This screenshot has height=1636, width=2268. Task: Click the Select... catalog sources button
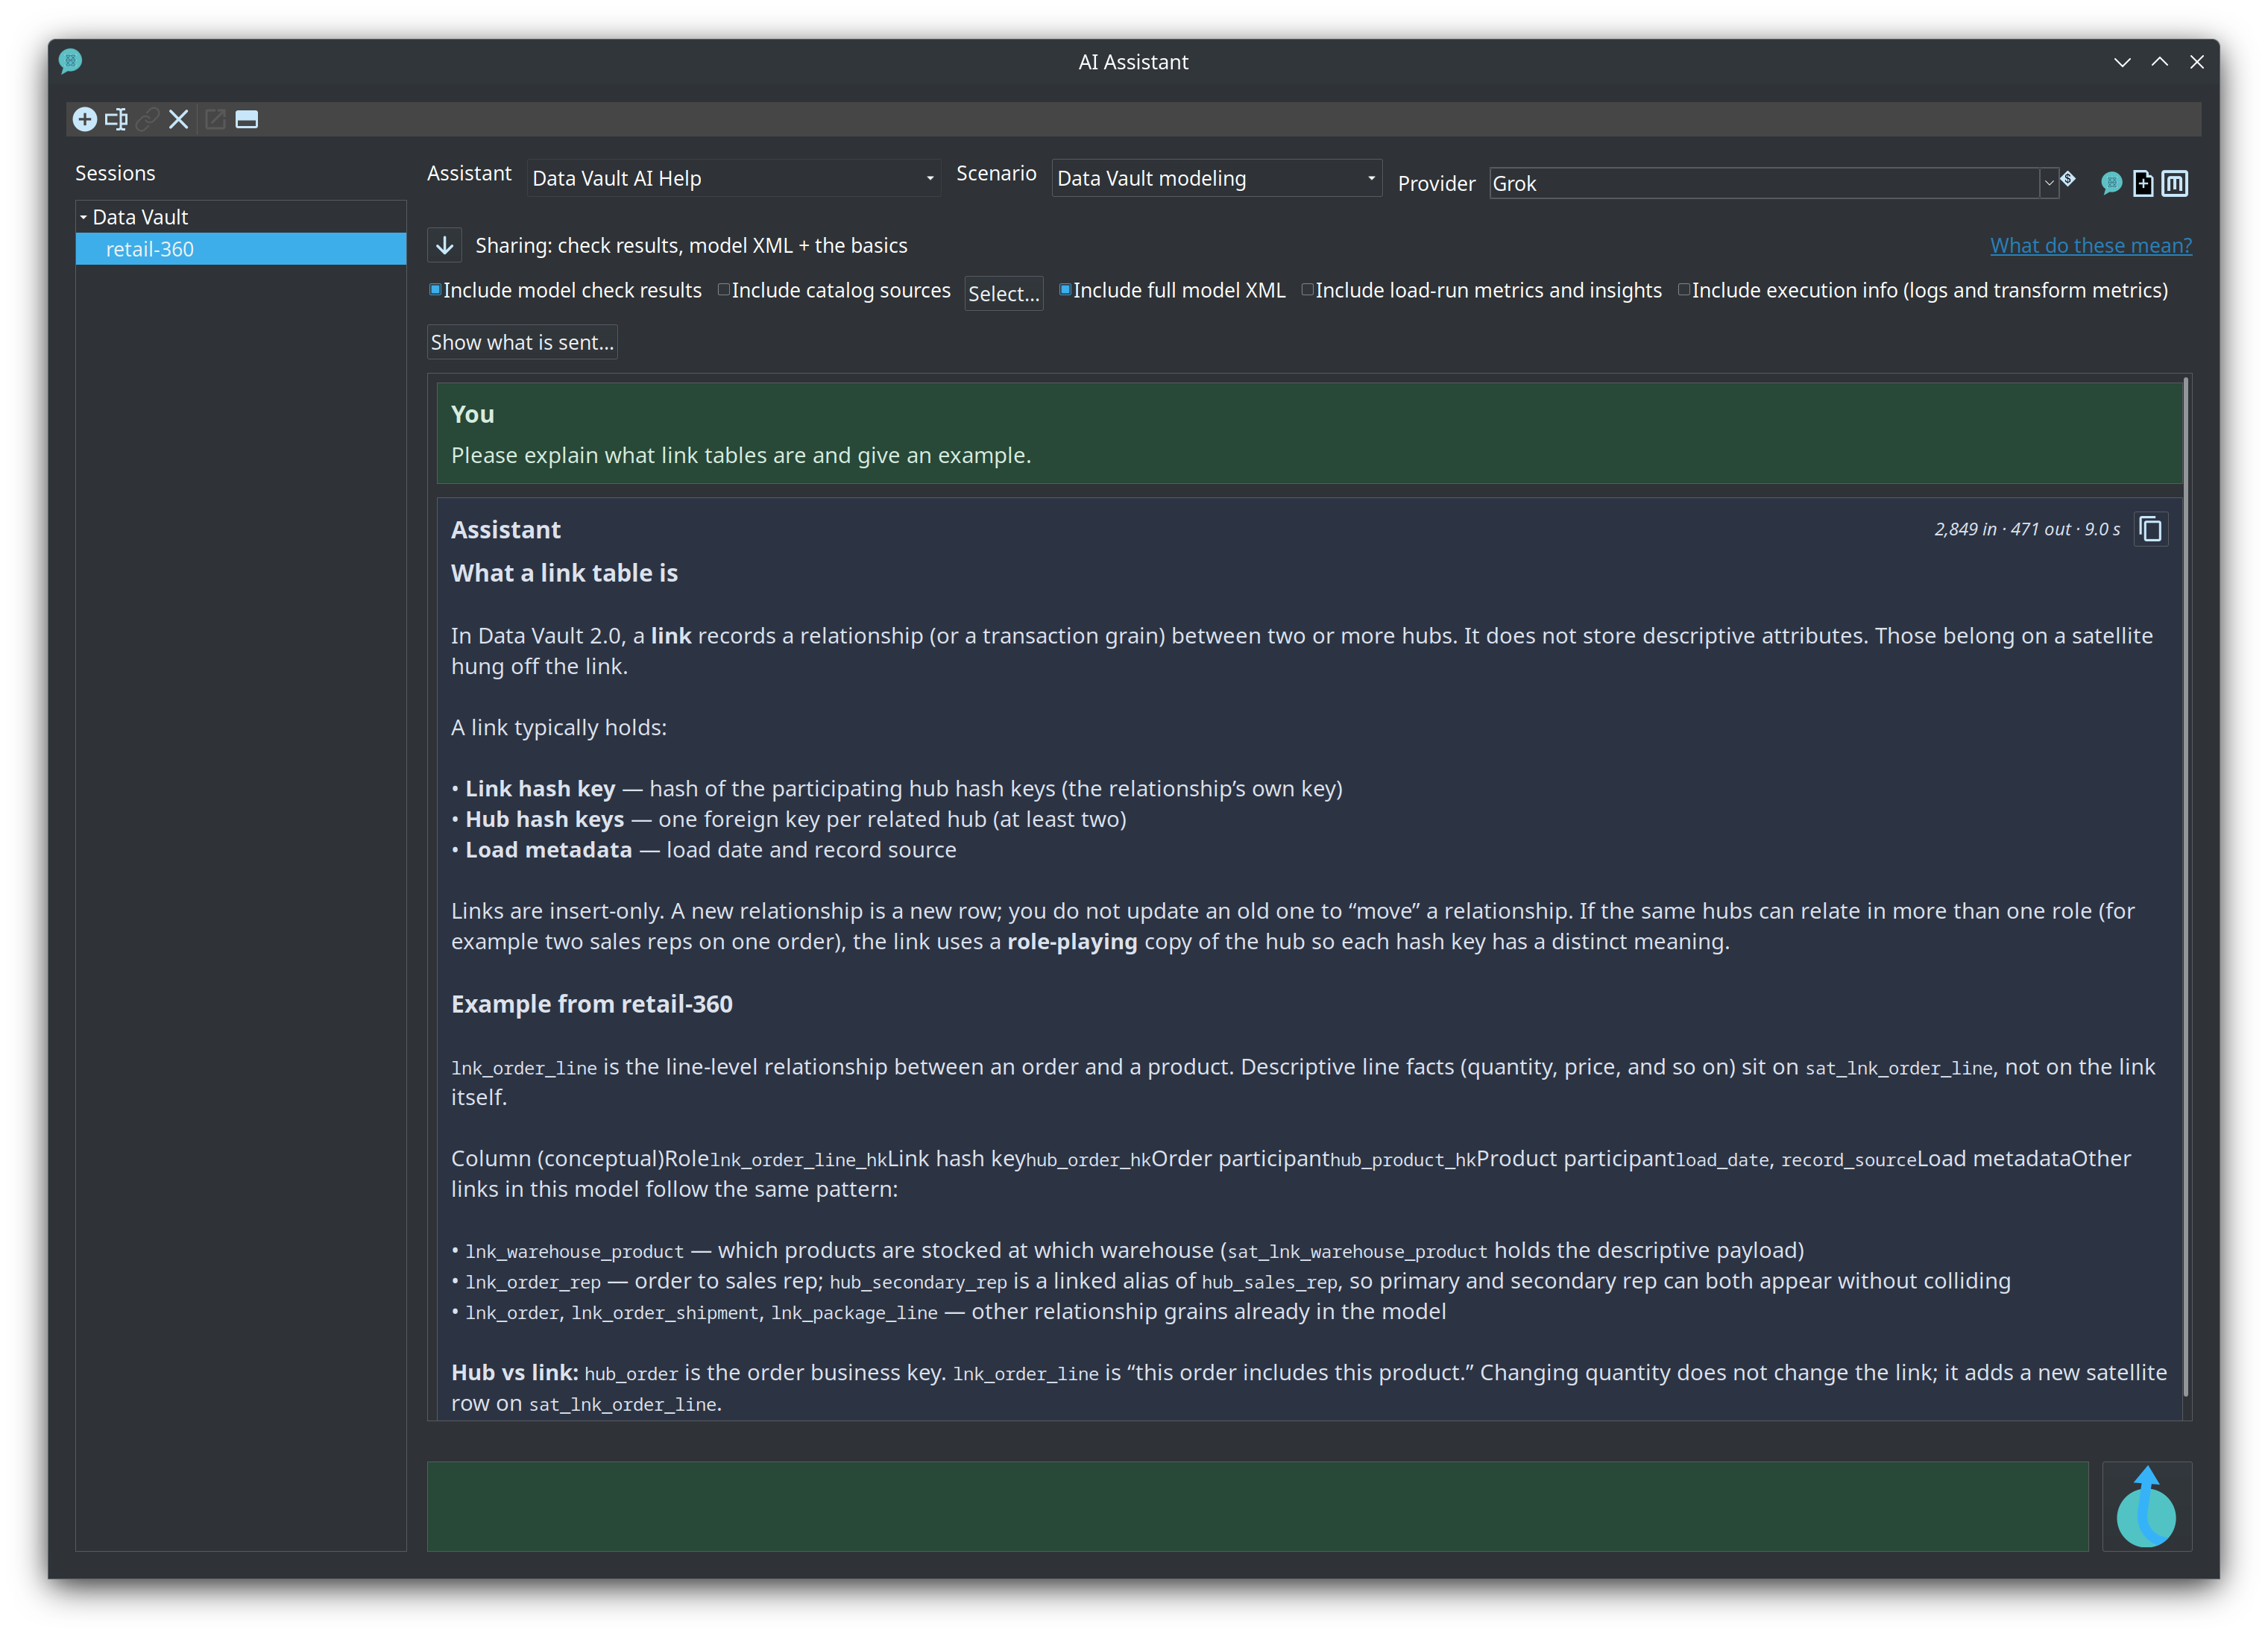[1003, 293]
